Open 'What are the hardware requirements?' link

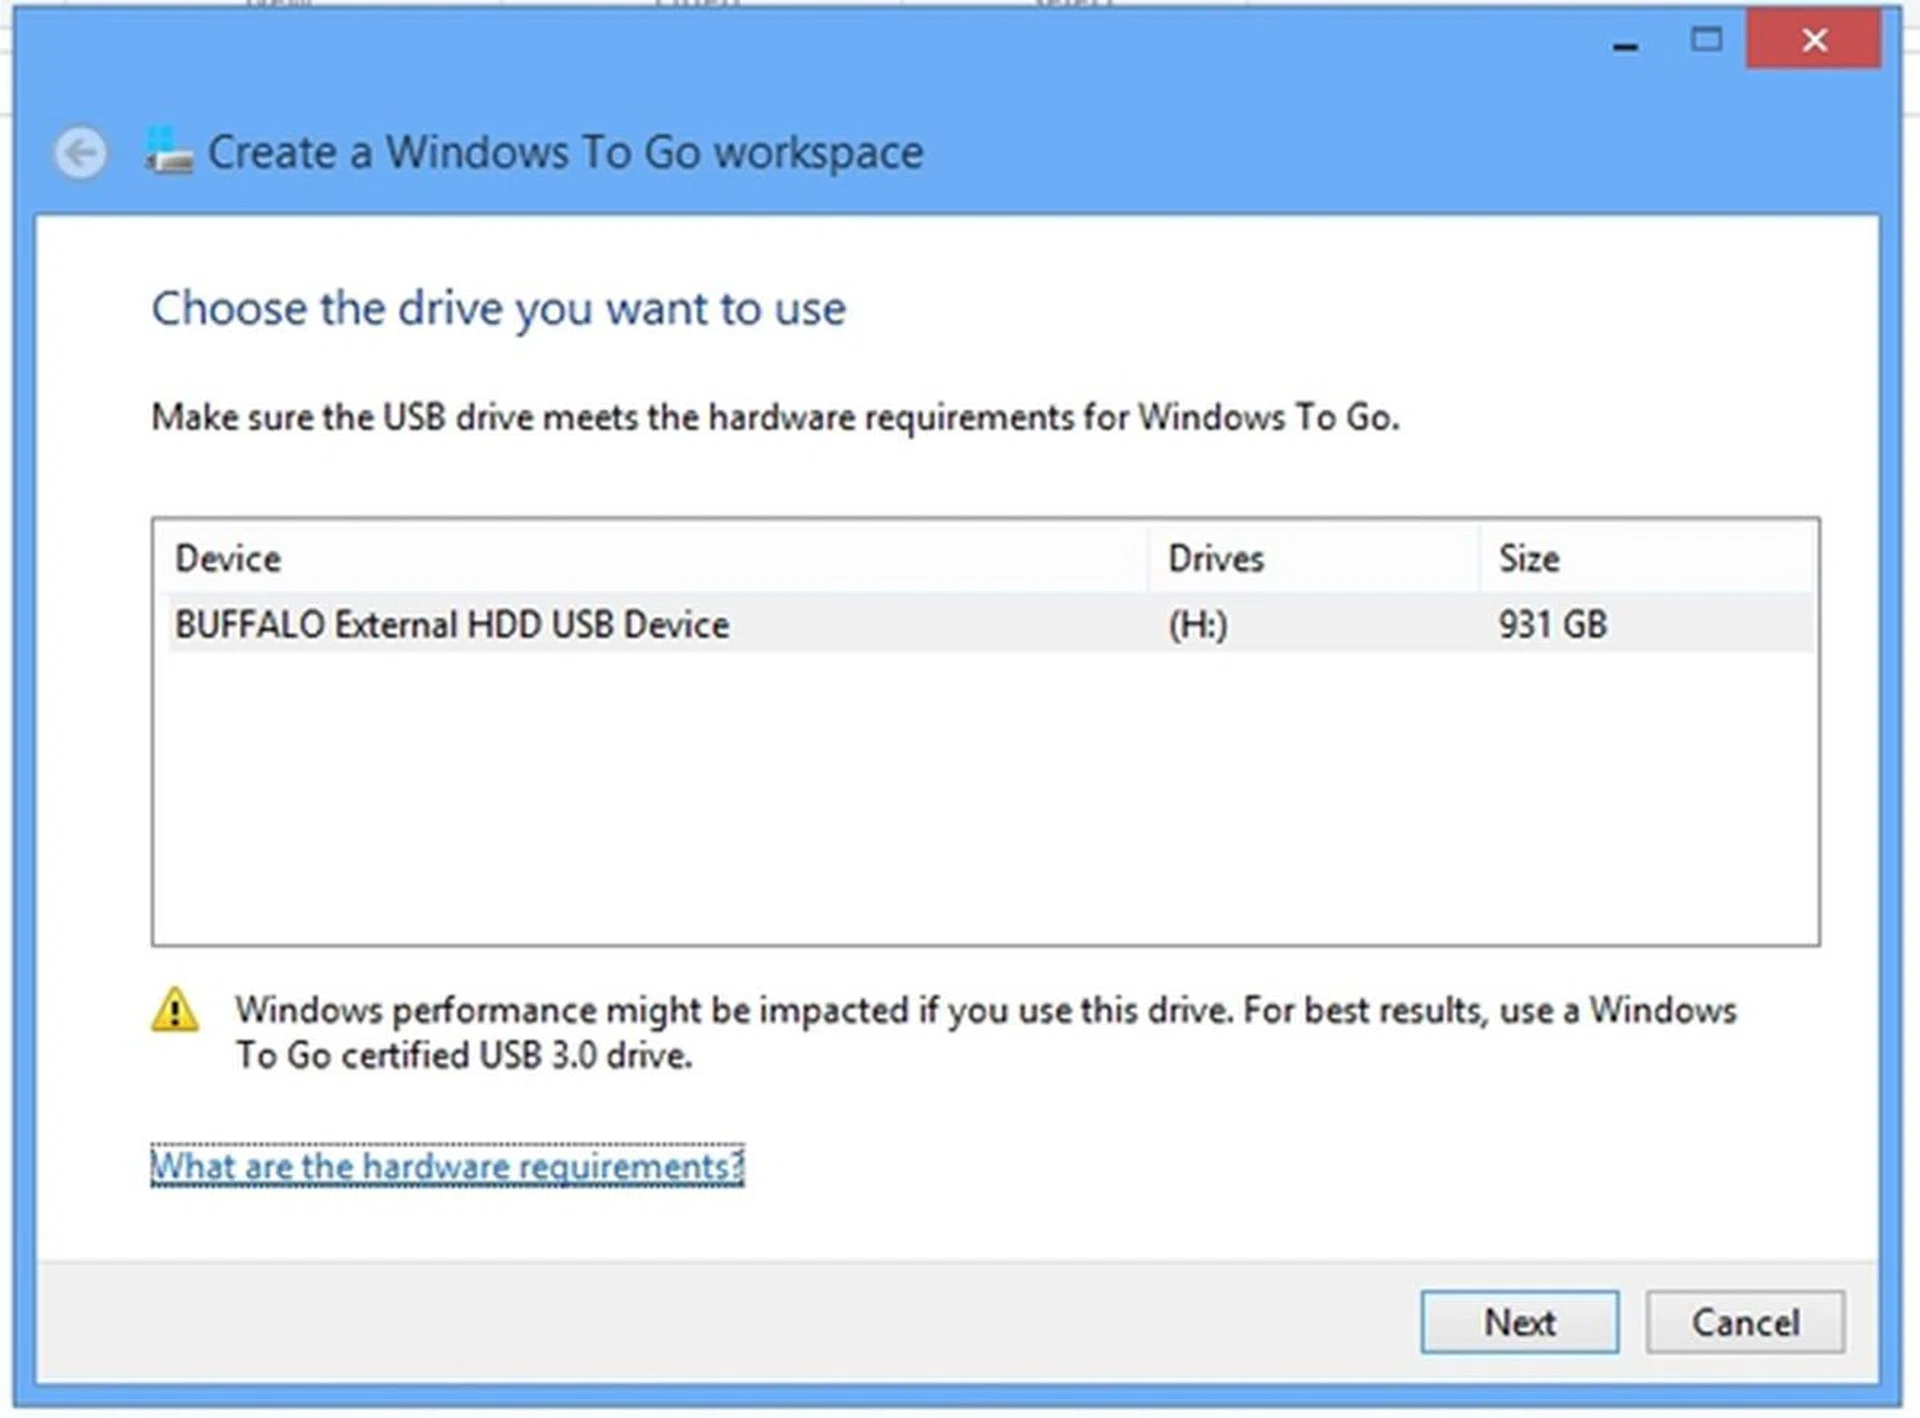click(447, 1166)
